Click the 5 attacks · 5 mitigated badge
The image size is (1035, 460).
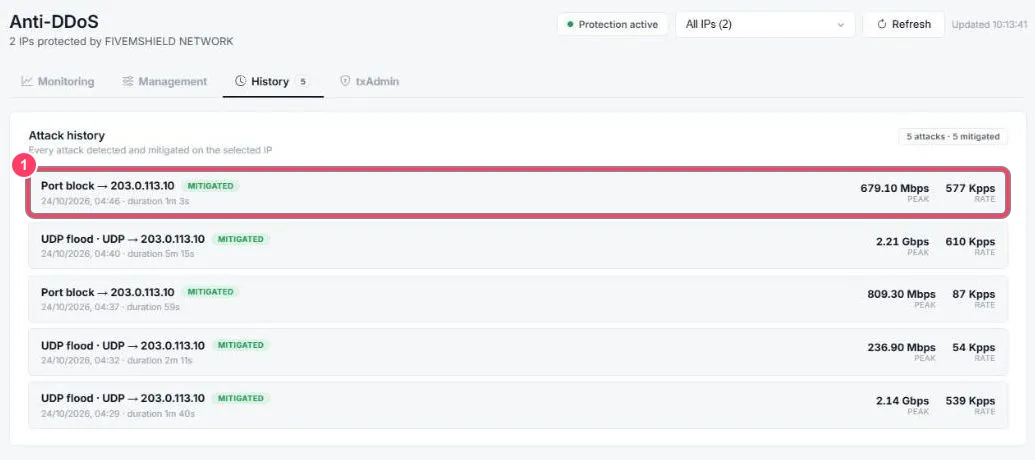952,137
